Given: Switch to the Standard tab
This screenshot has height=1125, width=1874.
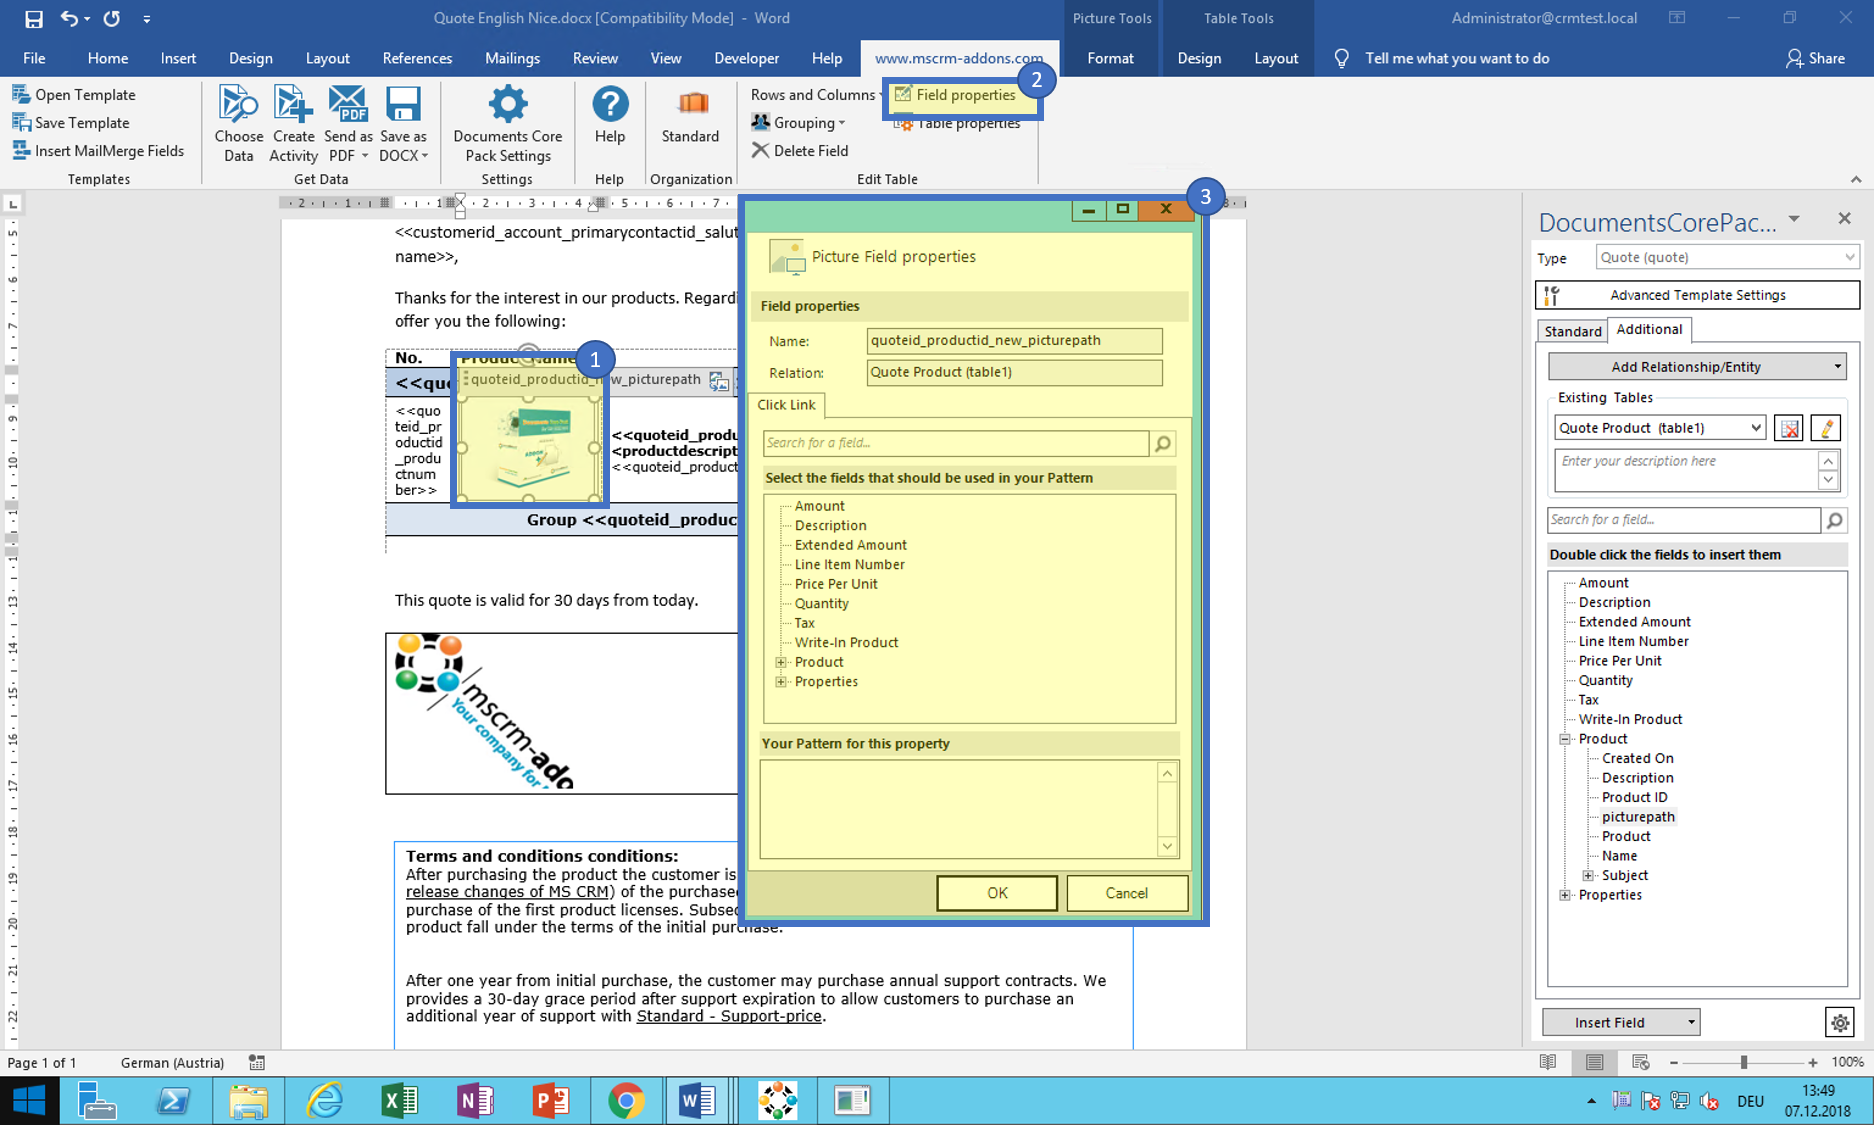Looking at the screenshot, I should 1572,331.
